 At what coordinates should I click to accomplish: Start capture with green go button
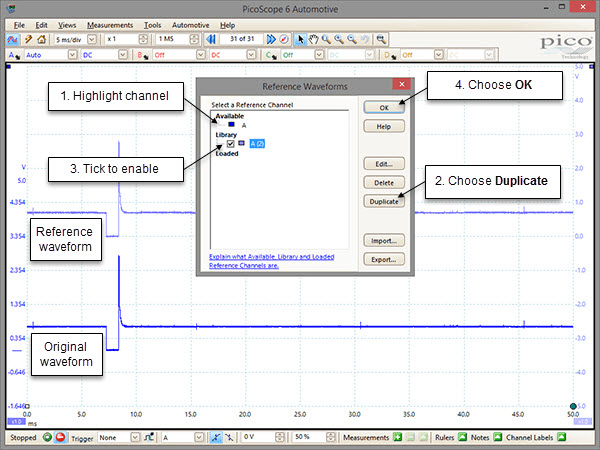pyautogui.click(x=47, y=437)
